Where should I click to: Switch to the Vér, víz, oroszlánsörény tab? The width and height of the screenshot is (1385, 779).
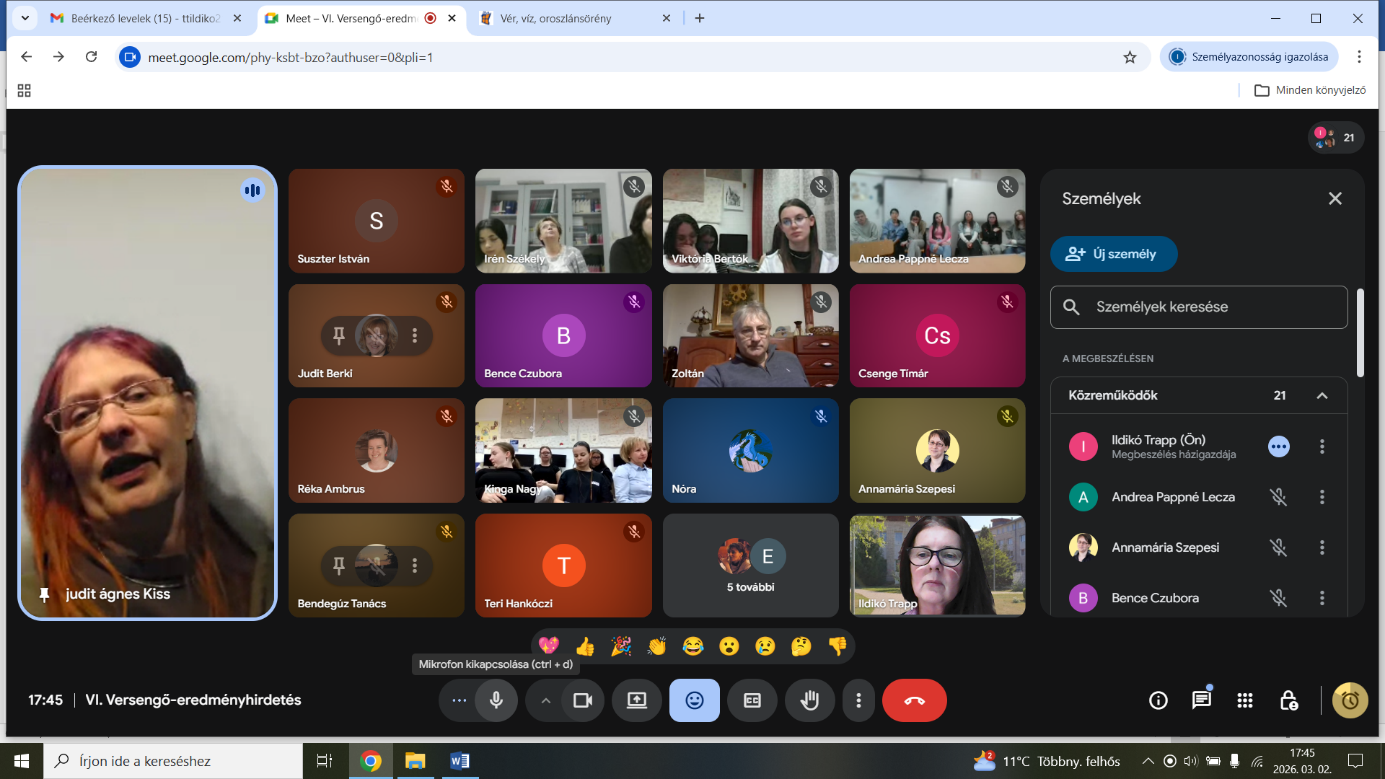point(571,18)
